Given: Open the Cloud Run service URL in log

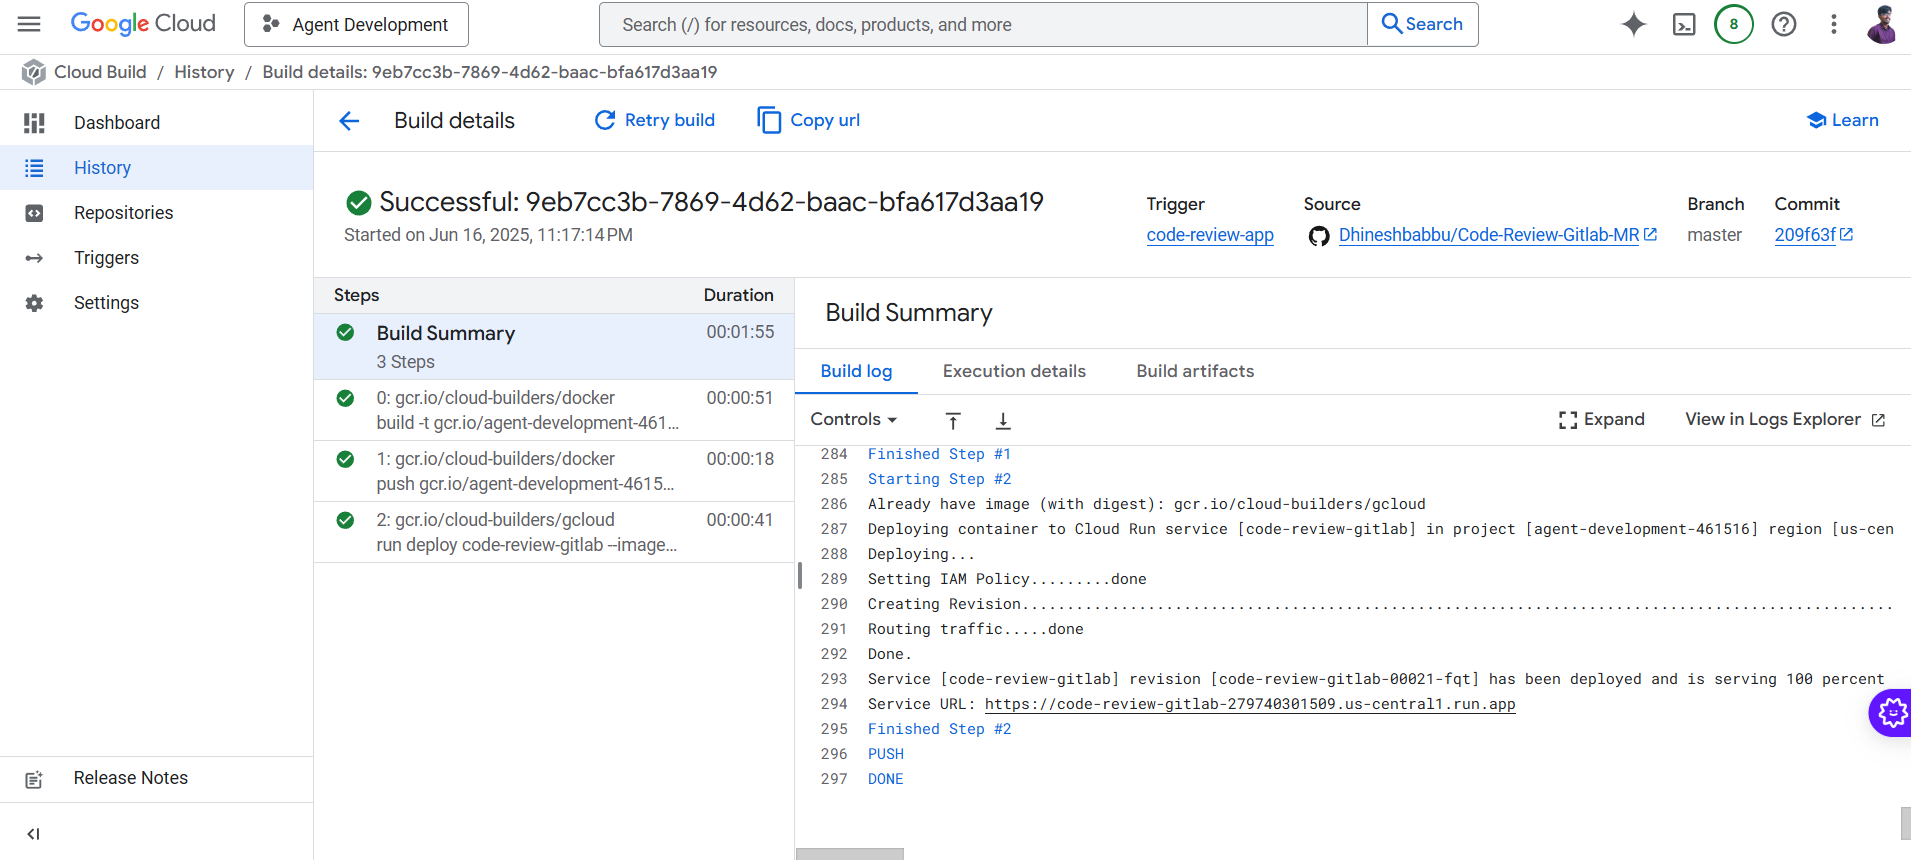Looking at the screenshot, I should 1250,704.
